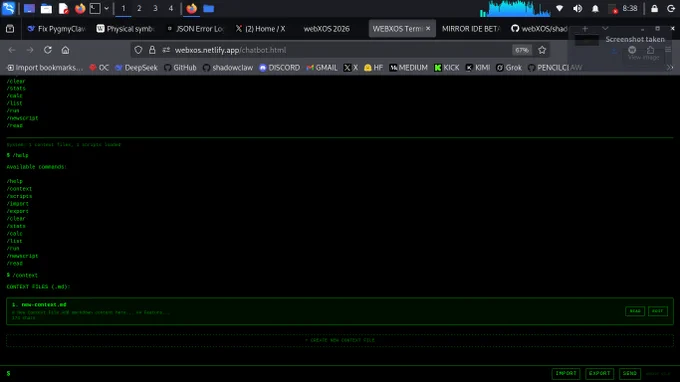The width and height of the screenshot is (680, 382).
Task: Switch to the JSON Error Log tab
Action: click(195, 29)
